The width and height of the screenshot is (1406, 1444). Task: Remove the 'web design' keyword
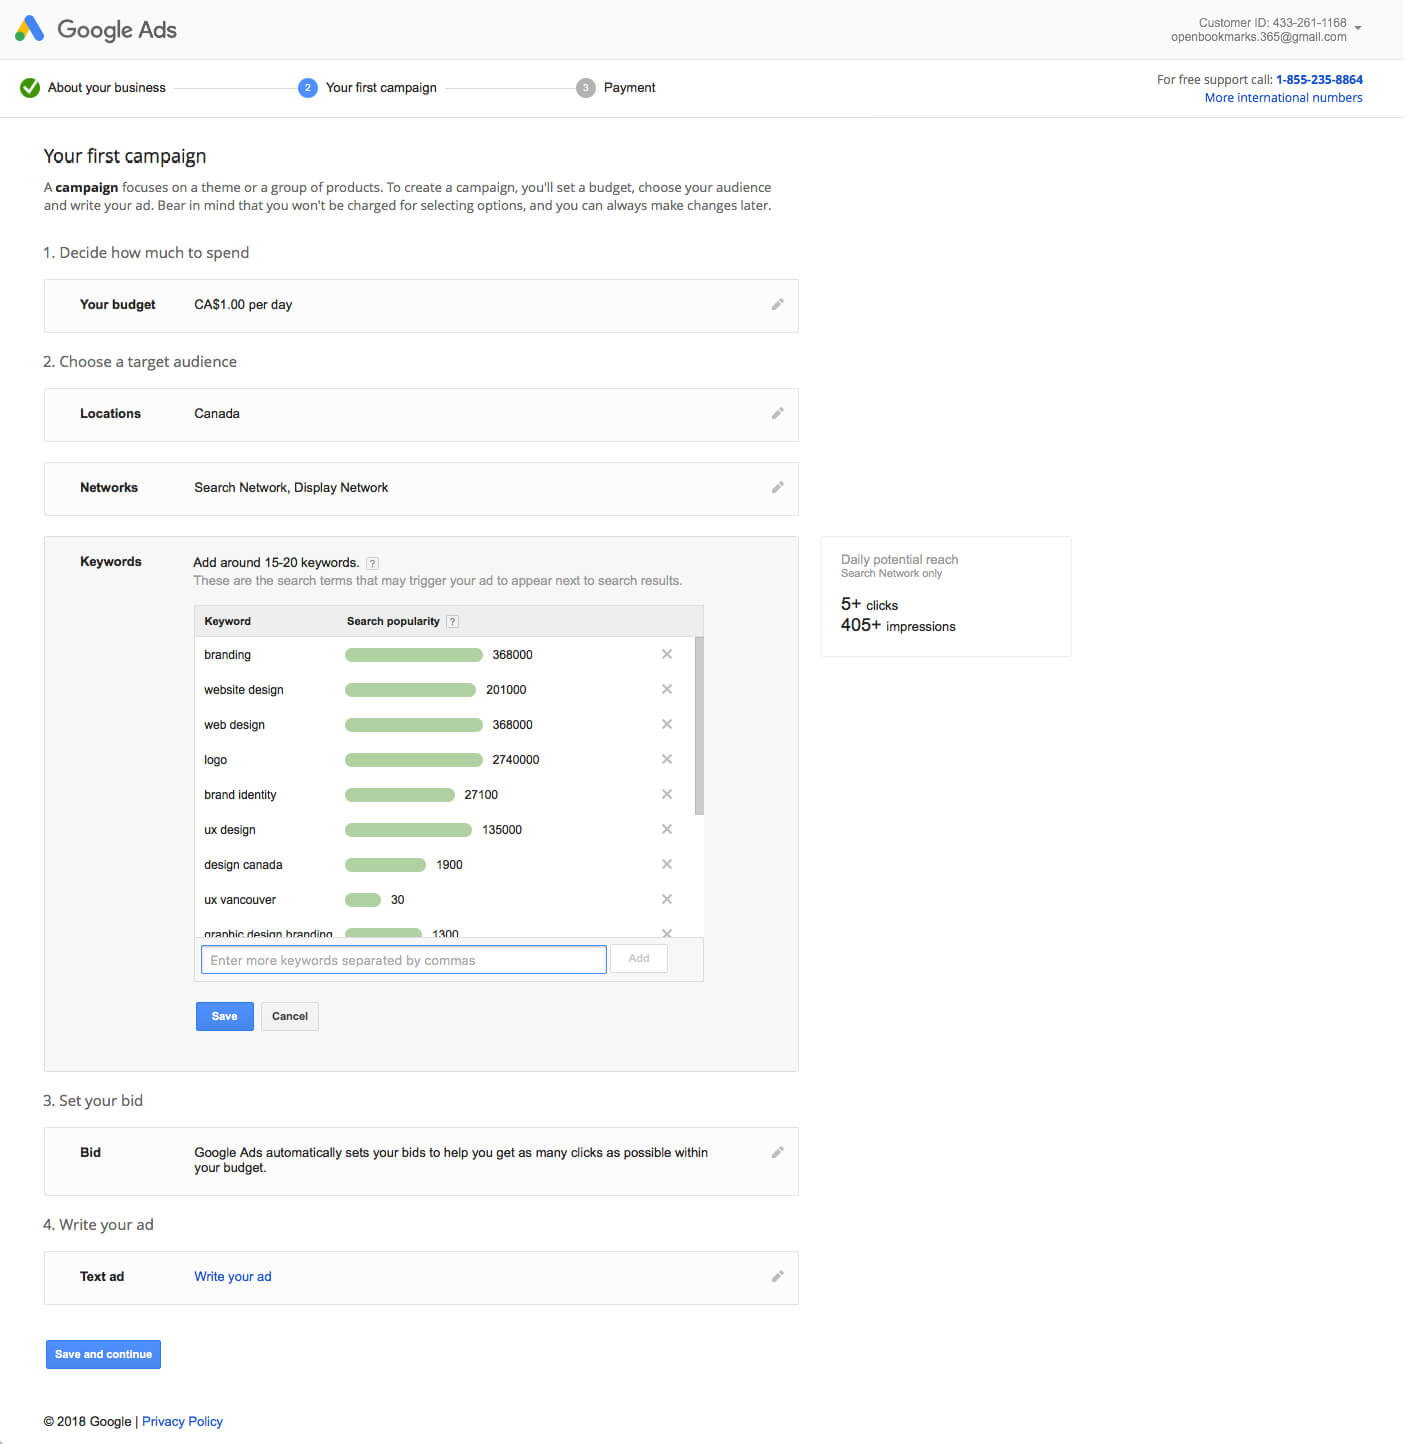[x=667, y=724]
